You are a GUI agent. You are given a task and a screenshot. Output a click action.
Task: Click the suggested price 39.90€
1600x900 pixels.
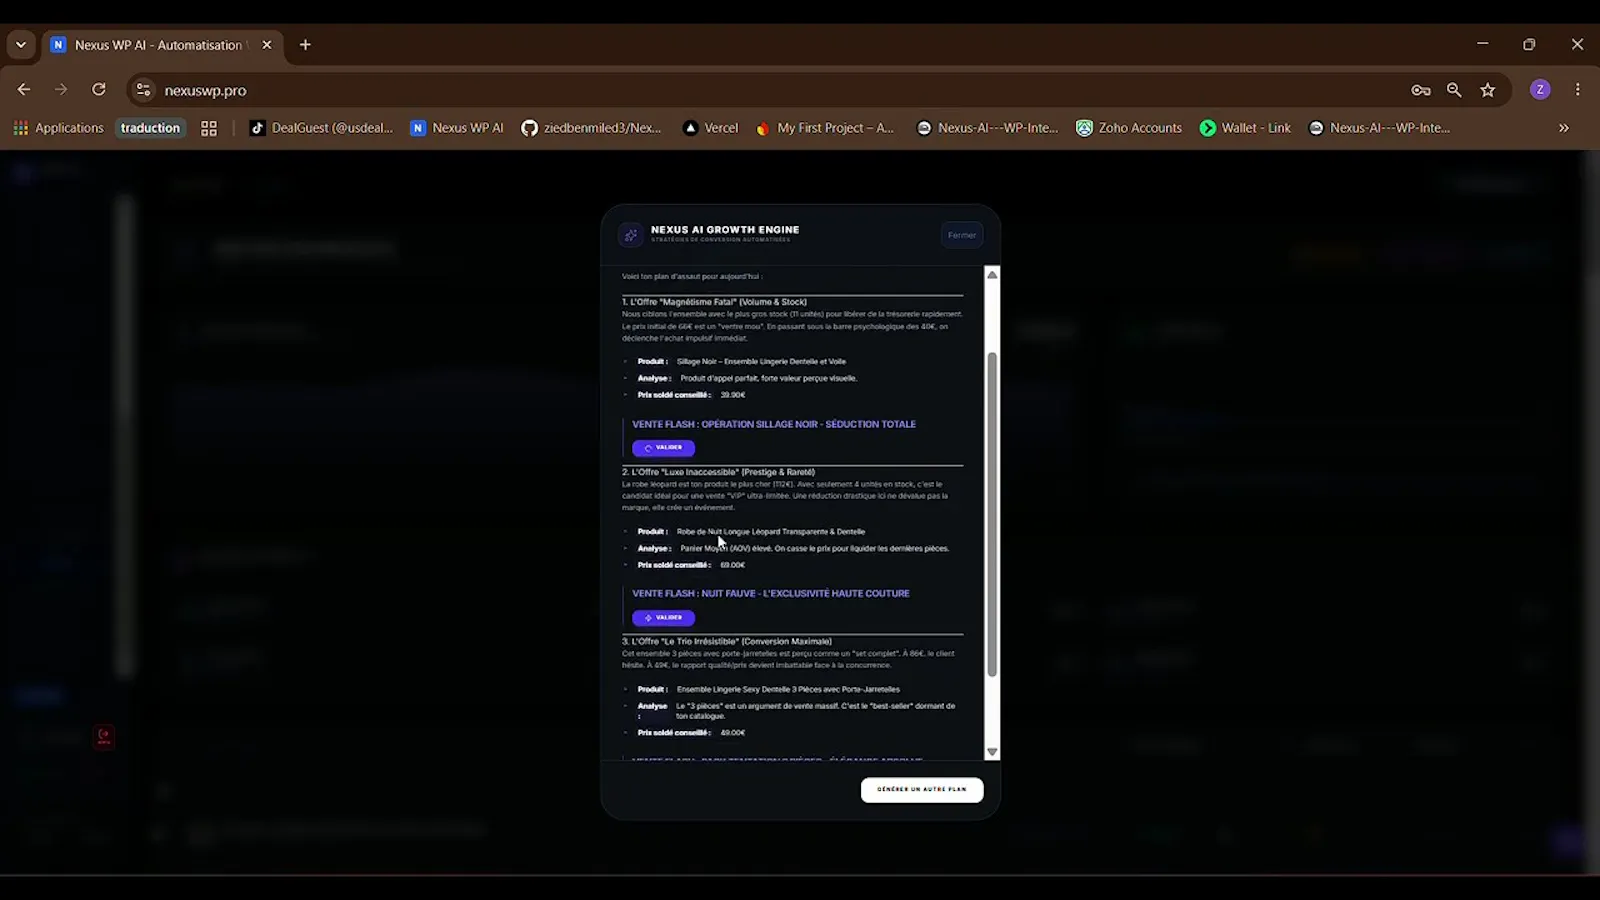pyautogui.click(x=733, y=395)
